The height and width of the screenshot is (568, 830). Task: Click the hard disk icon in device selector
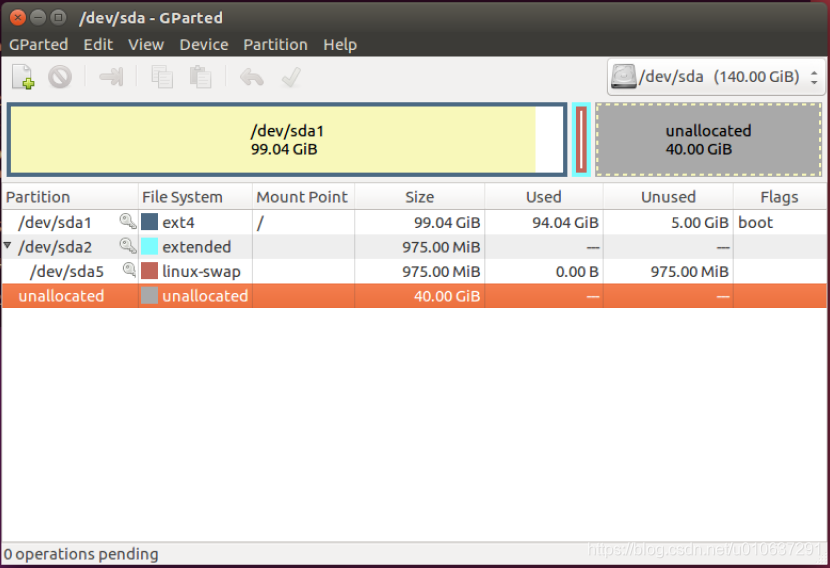point(624,77)
